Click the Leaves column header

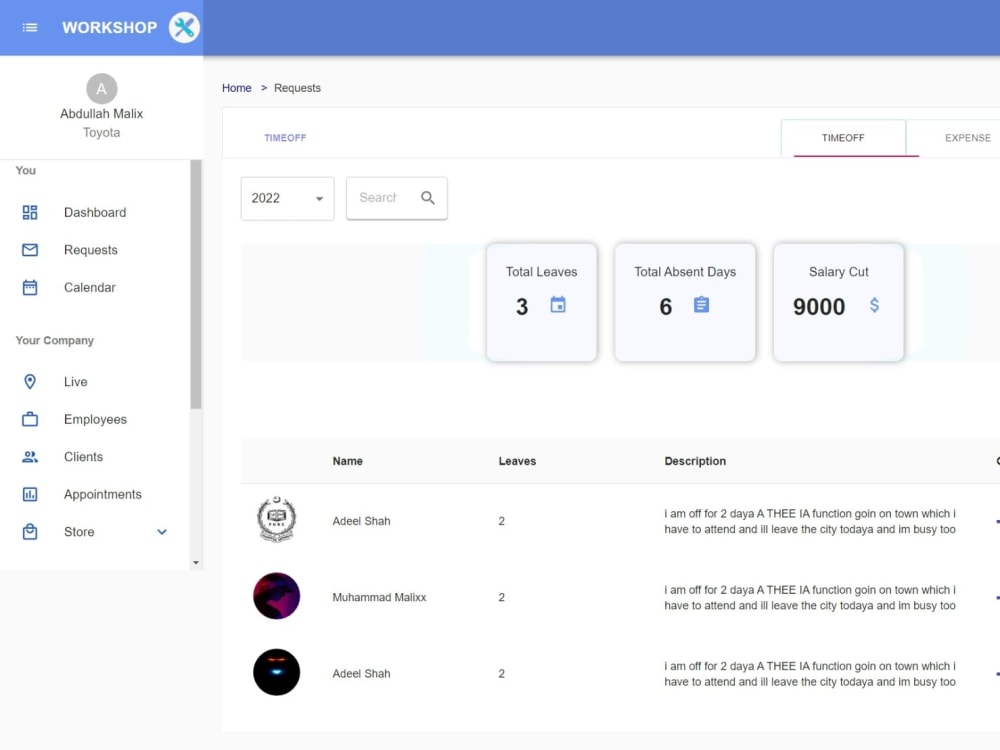(x=517, y=461)
